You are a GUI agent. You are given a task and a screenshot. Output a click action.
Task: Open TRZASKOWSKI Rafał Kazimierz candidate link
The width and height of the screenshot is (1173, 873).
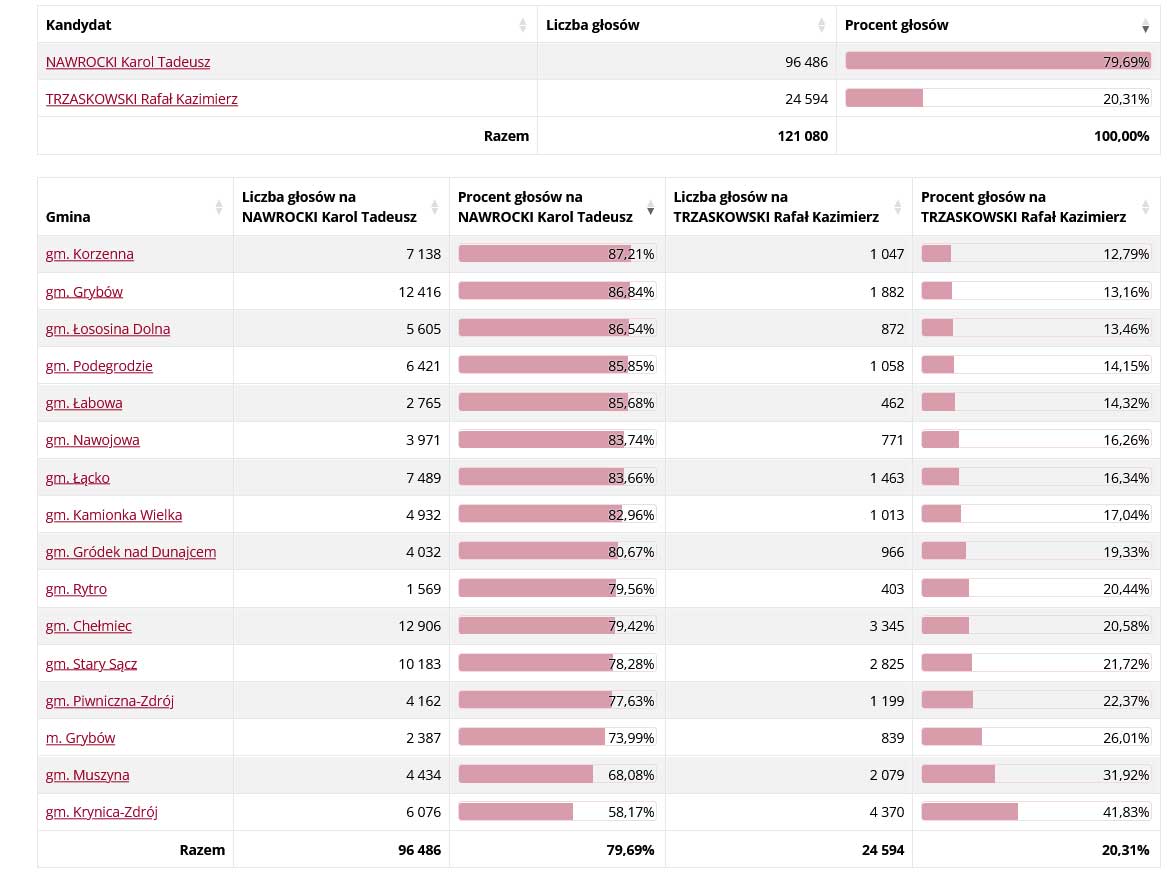point(142,99)
